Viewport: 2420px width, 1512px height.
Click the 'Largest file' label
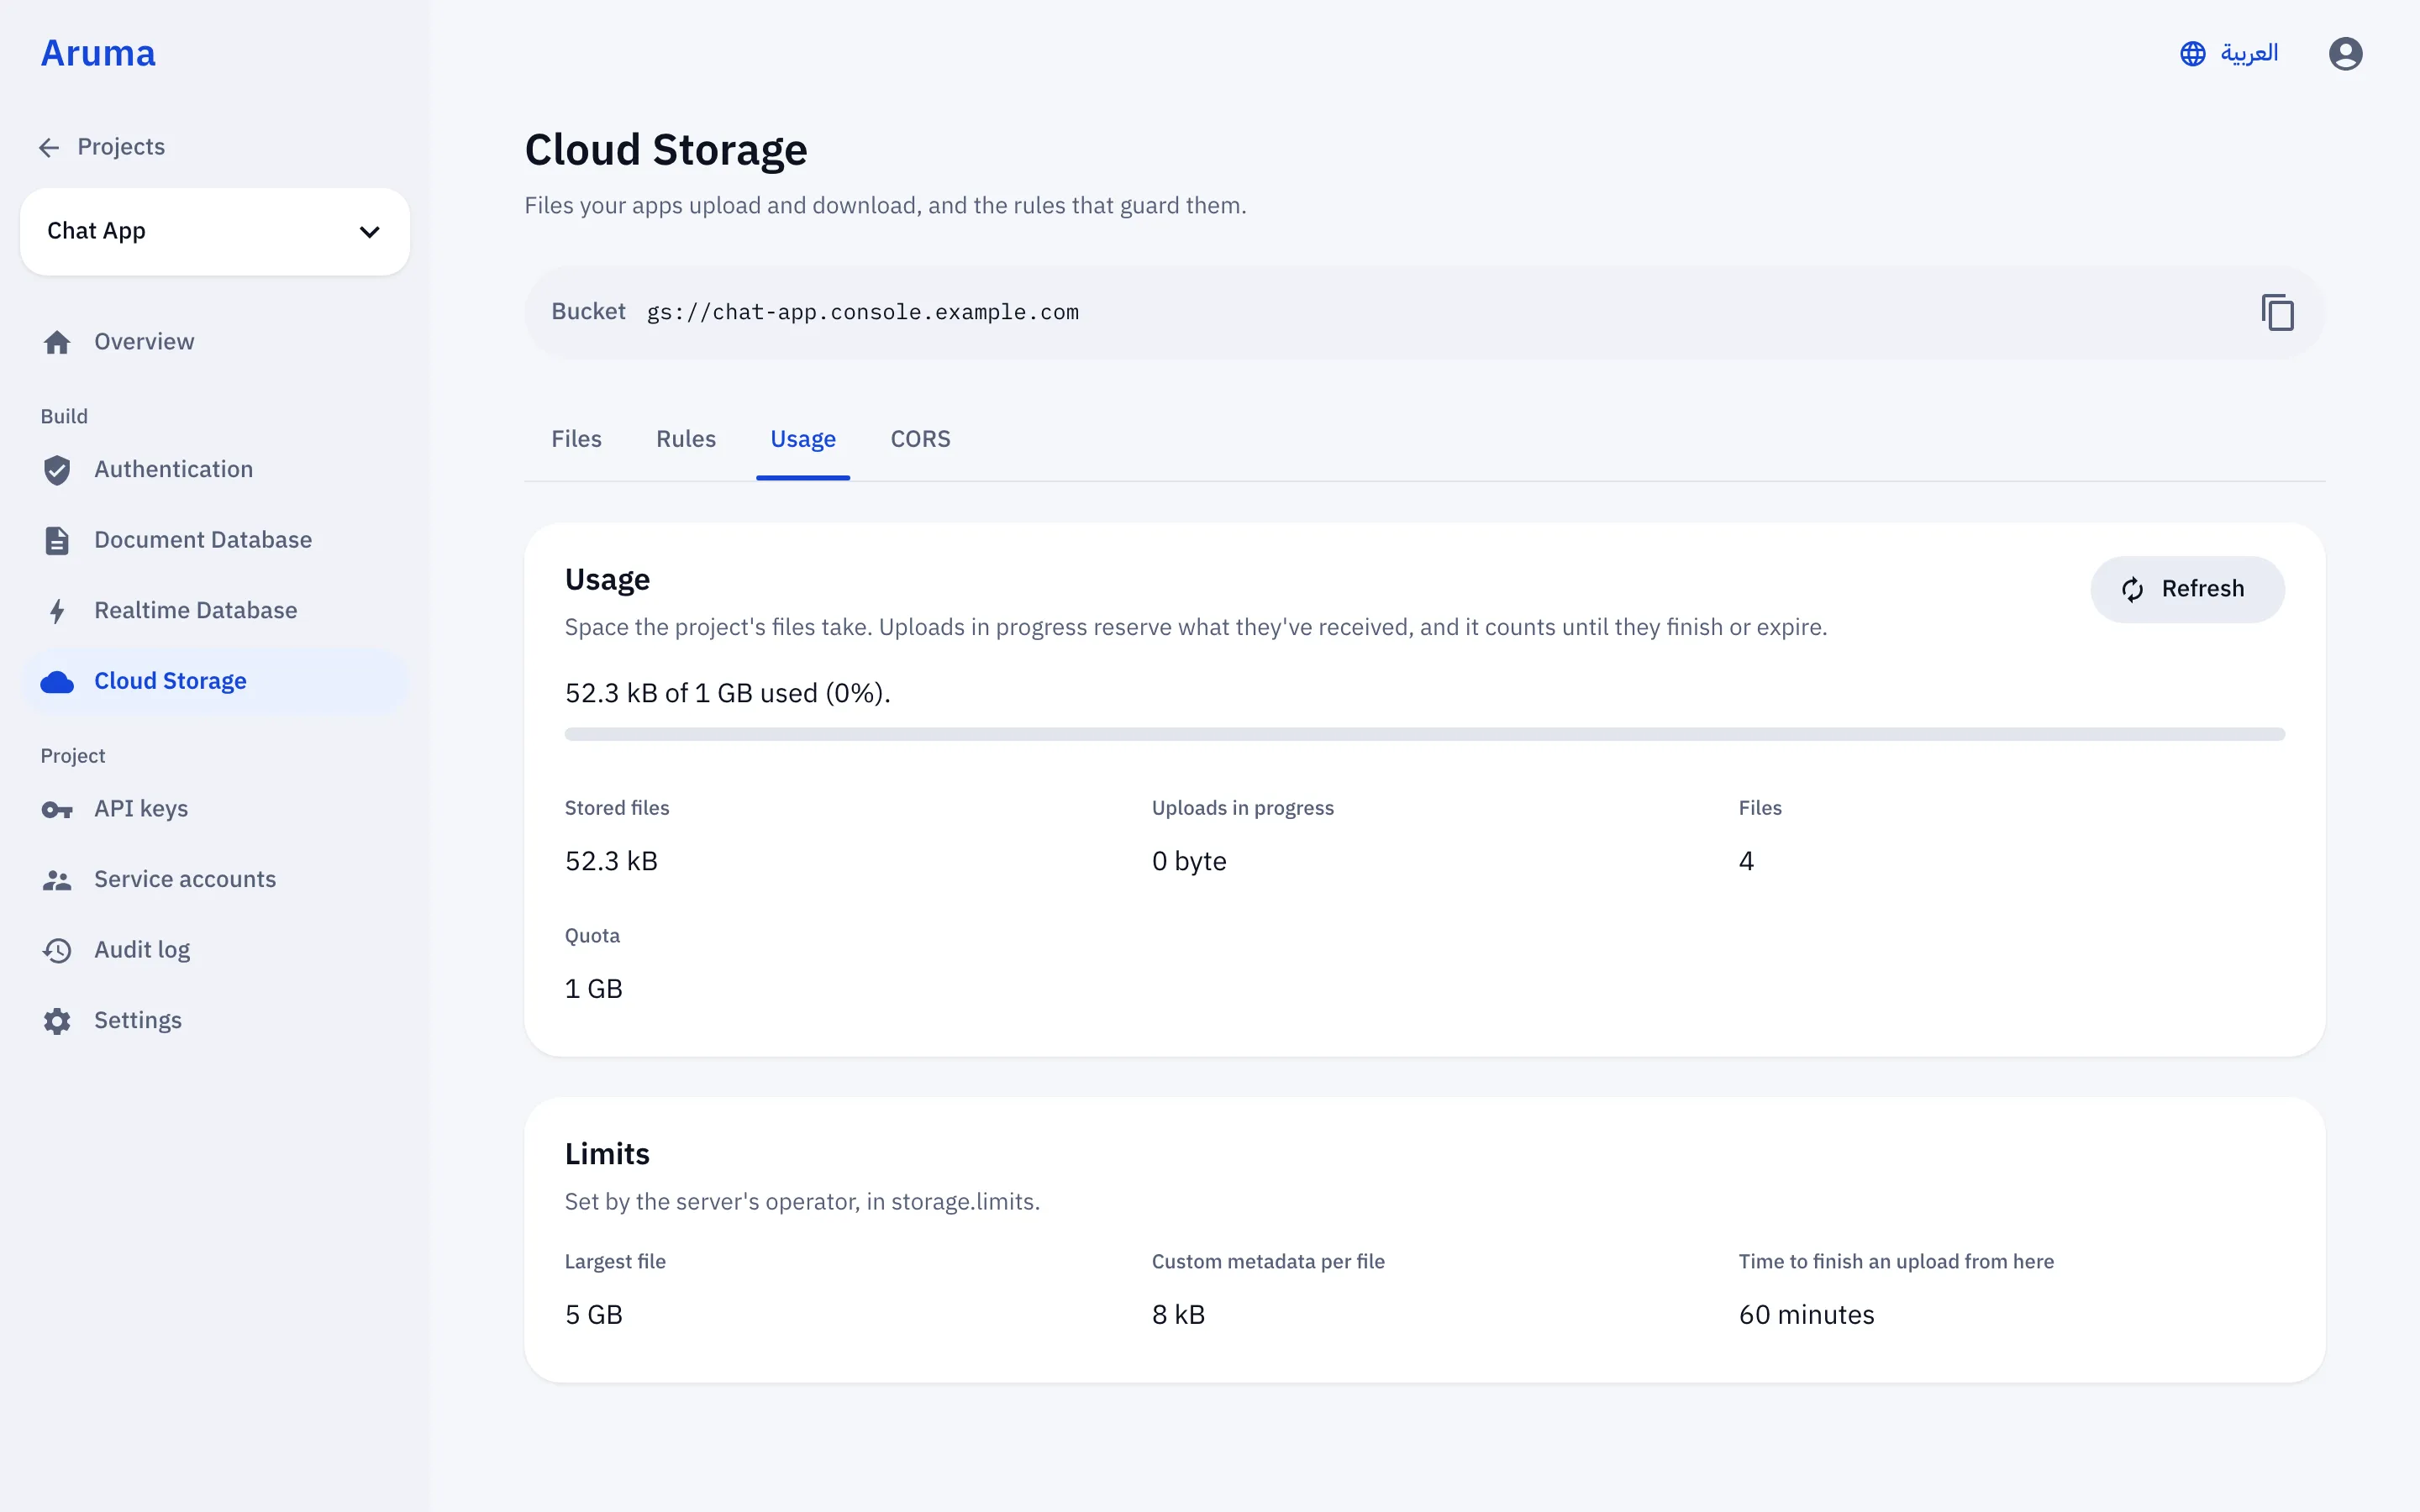[615, 1262]
